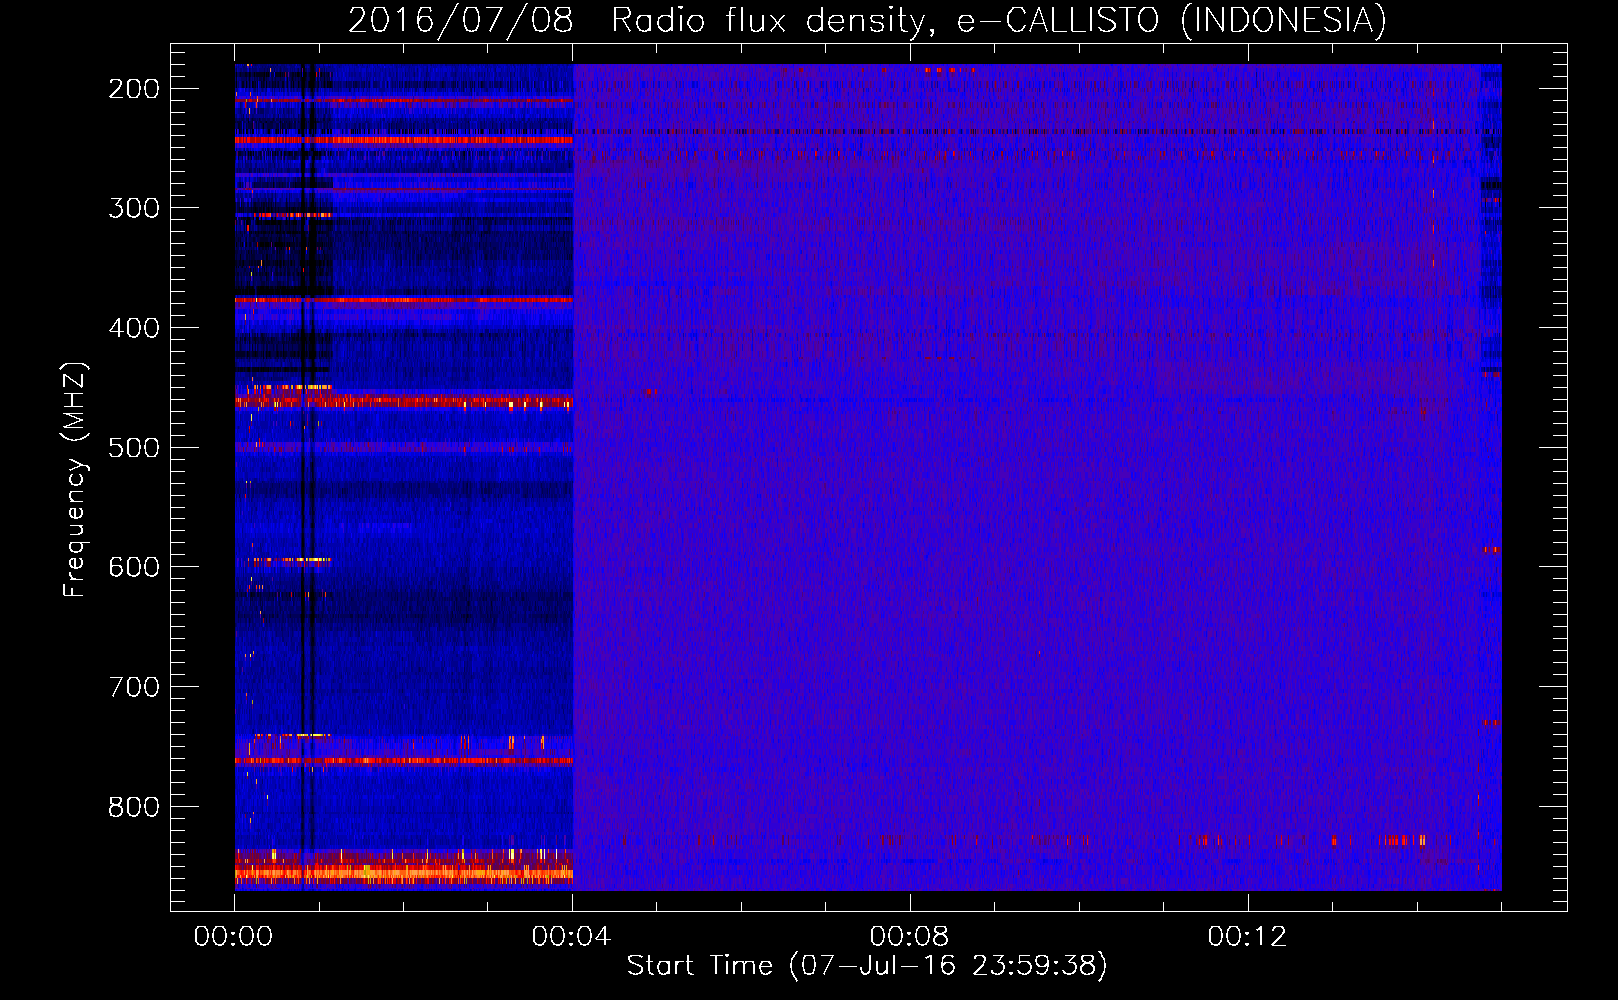Click the 'Frequency (MHZ)' axis title
Viewport: 1618px width, 1000px height.
click(76, 479)
